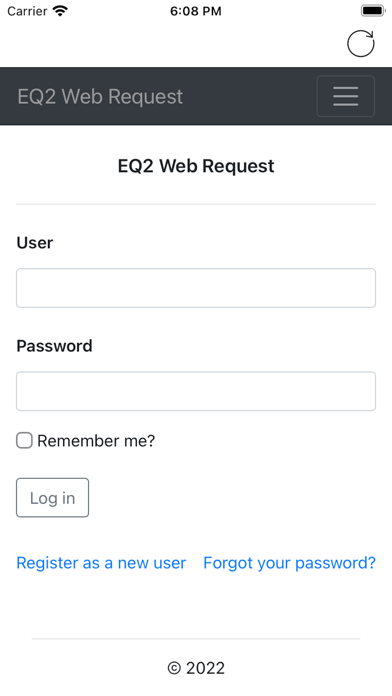Screen dimensions: 392x696
Task: Tap the Carrier label in status bar
Action: coord(27,11)
